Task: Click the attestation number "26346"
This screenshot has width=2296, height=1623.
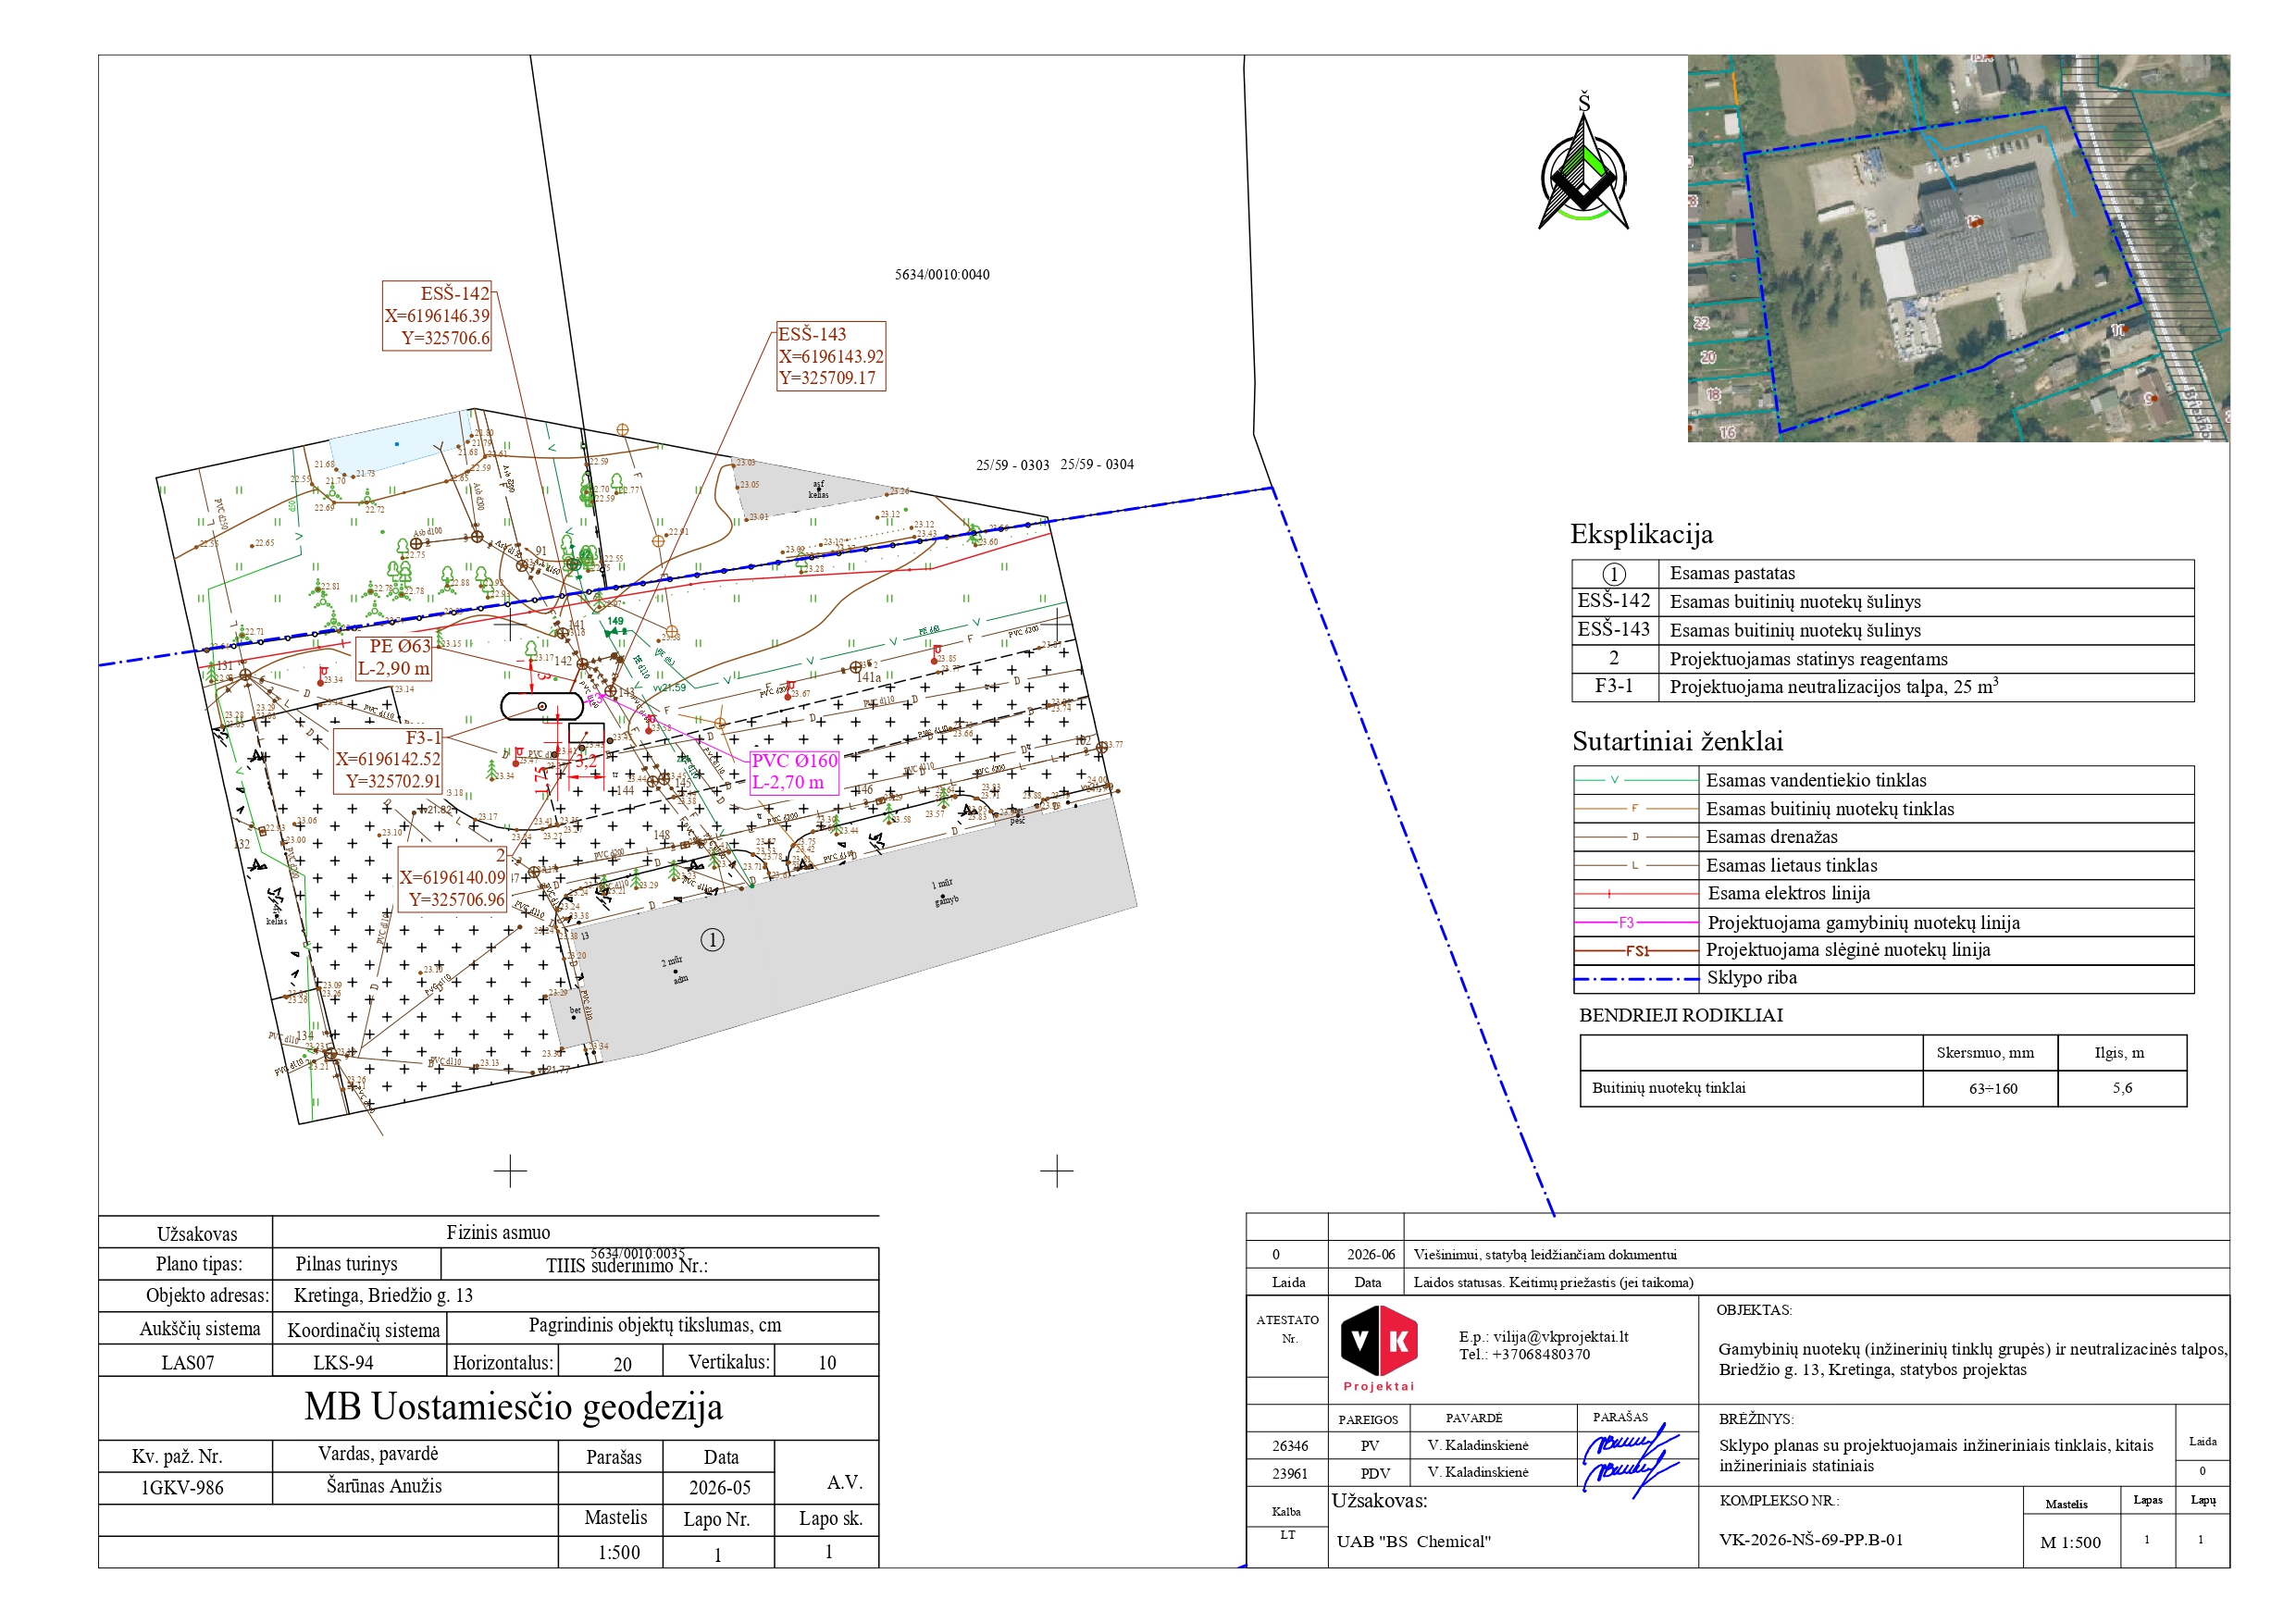Action: tap(1290, 1447)
